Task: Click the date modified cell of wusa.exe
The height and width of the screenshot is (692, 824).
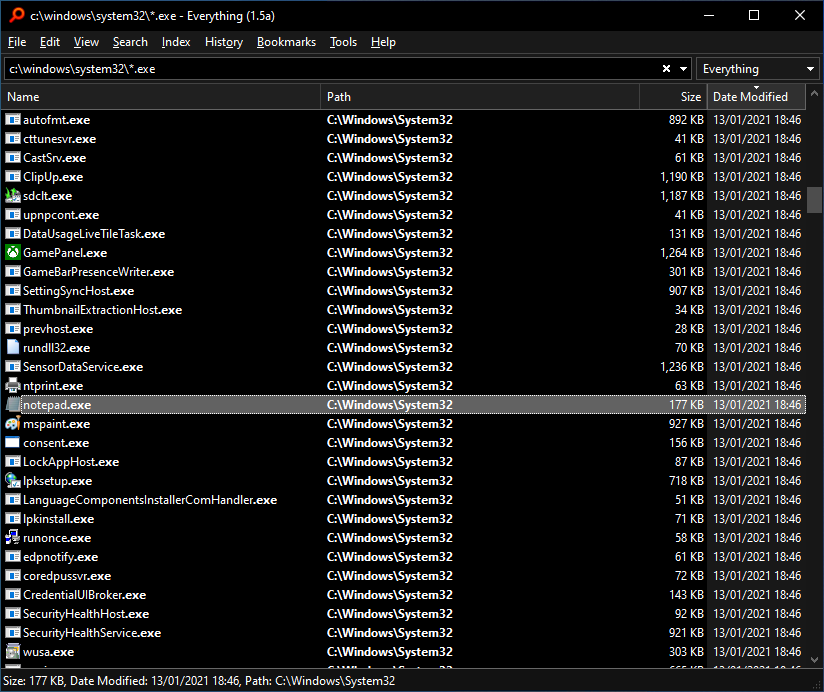Action: click(757, 652)
